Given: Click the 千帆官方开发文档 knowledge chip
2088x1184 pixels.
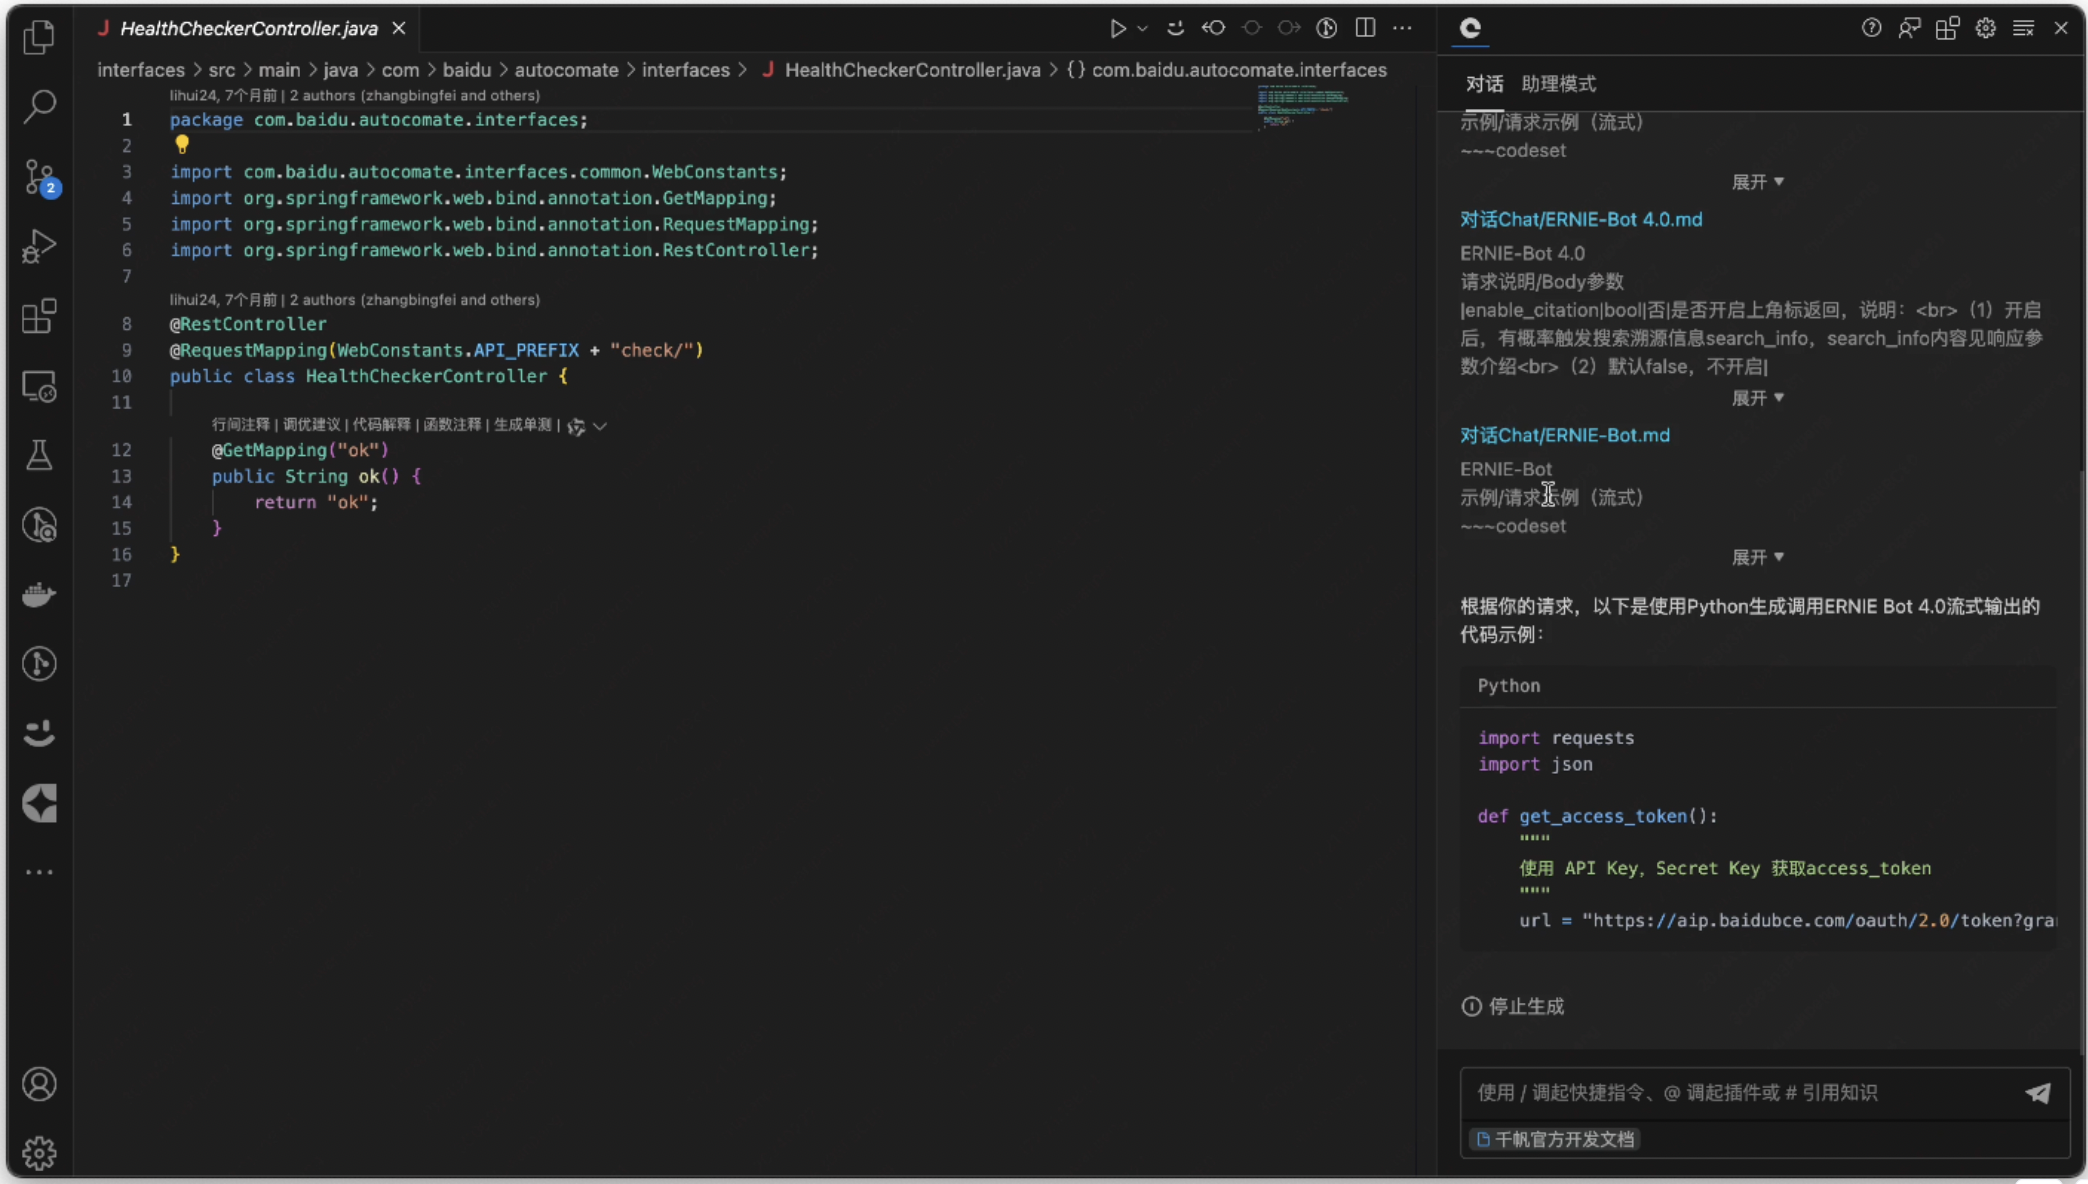Looking at the screenshot, I should coord(1555,1139).
